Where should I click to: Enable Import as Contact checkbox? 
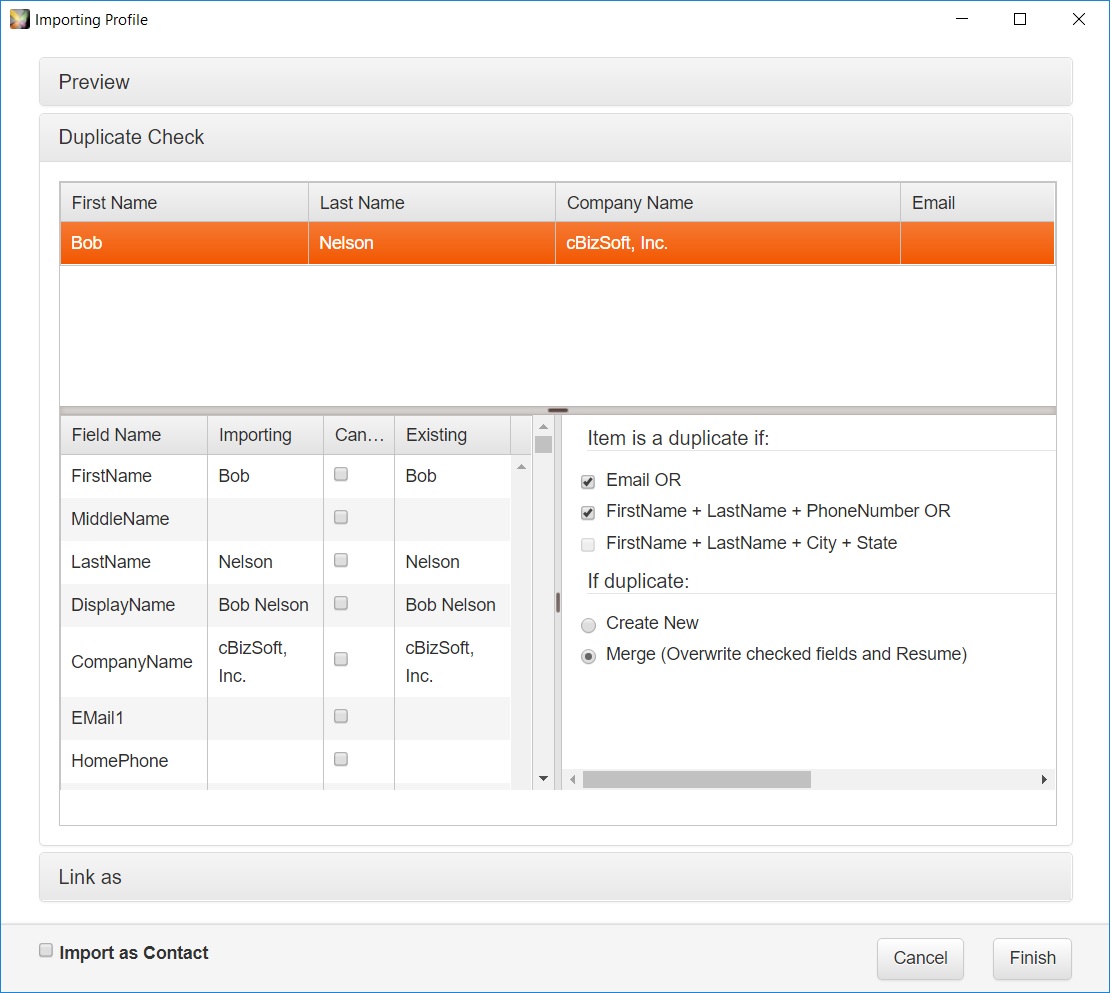tap(46, 950)
